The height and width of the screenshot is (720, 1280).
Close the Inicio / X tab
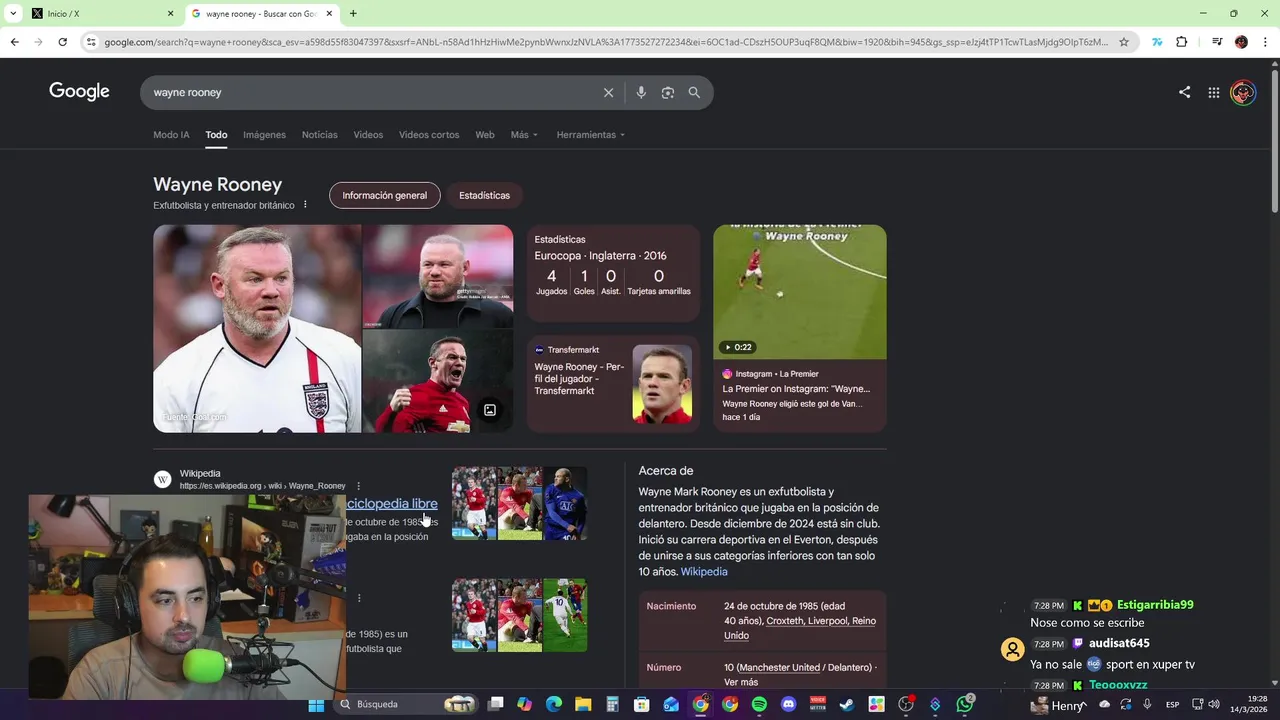pos(170,13)
